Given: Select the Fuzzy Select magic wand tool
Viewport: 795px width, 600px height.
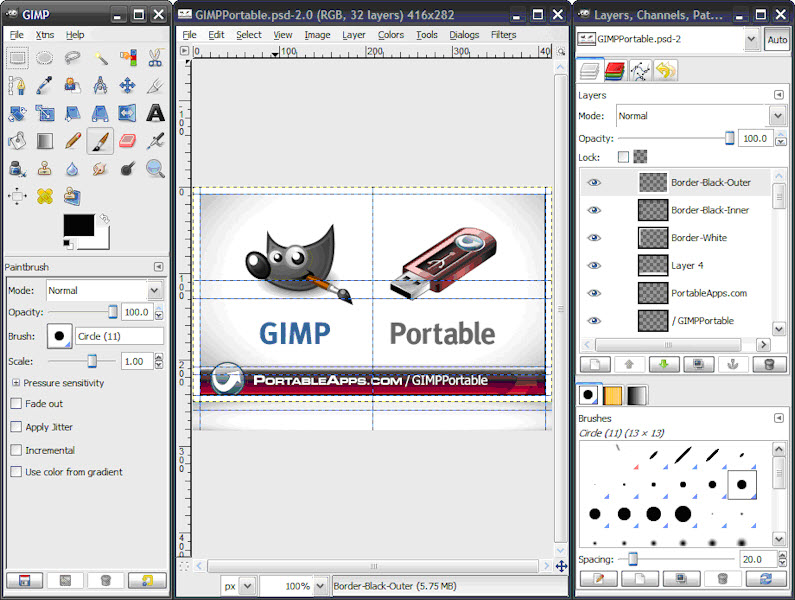Looking at the screenshot, I should click(x=100, y=58).
